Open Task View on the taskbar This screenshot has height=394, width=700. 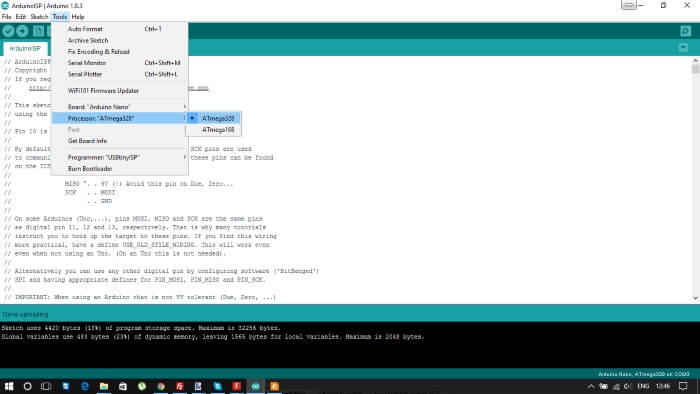tap(46, 386)
